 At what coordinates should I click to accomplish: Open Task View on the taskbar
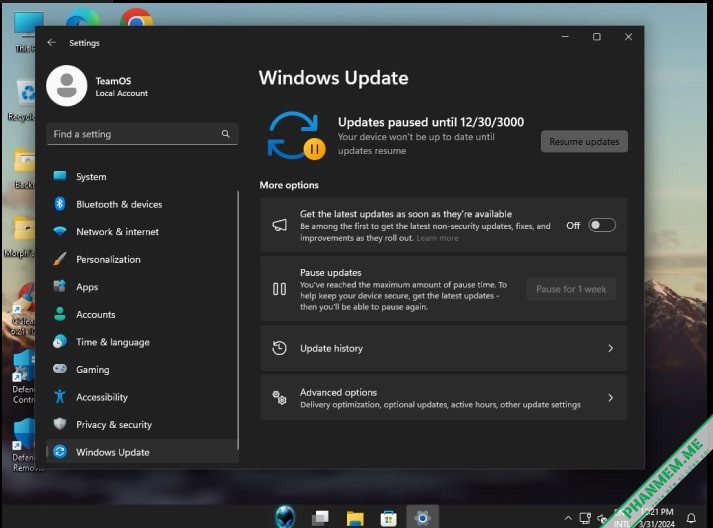coord(320,517)
